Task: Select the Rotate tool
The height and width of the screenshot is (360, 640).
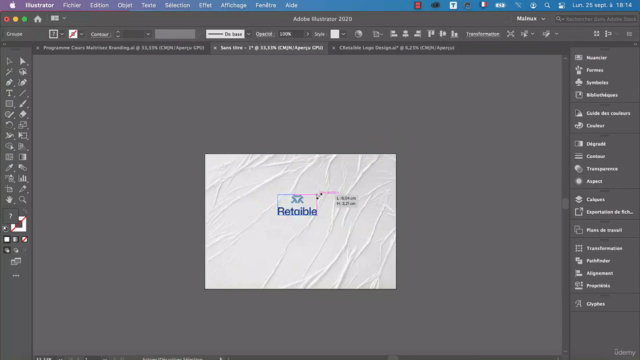Action: (9, 125)
